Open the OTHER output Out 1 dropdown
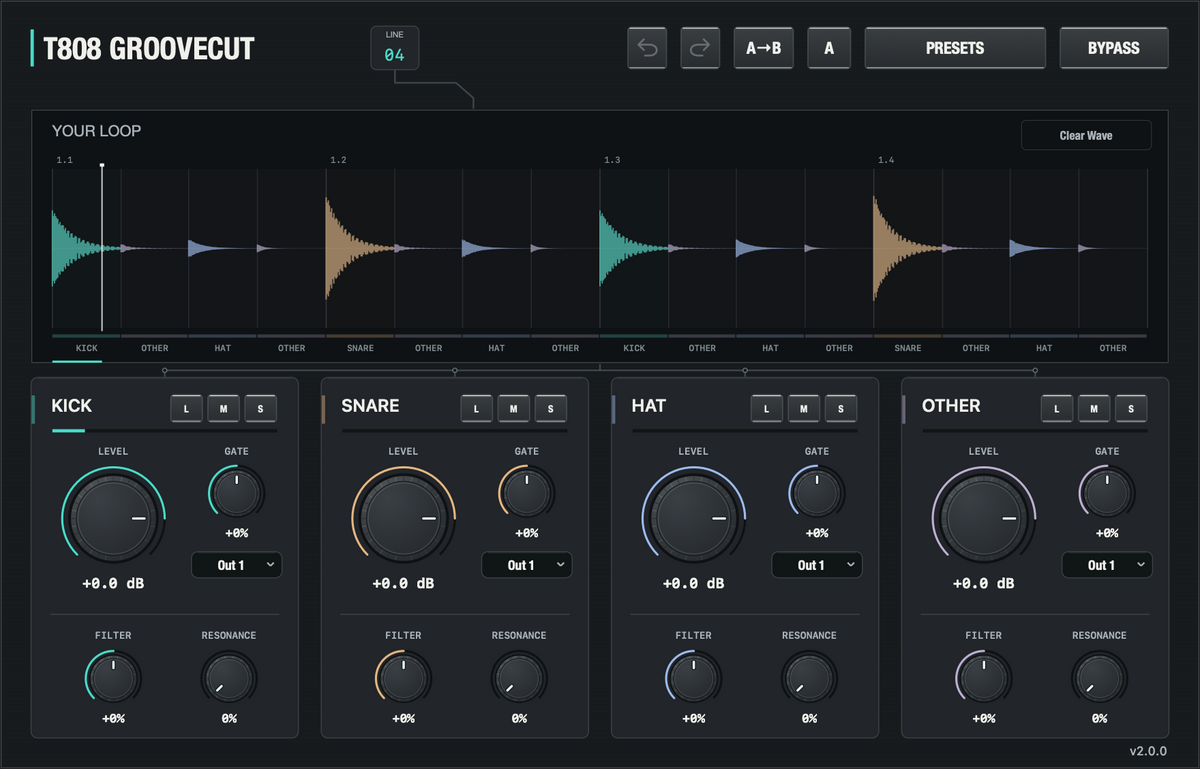 coord(1107,565)
